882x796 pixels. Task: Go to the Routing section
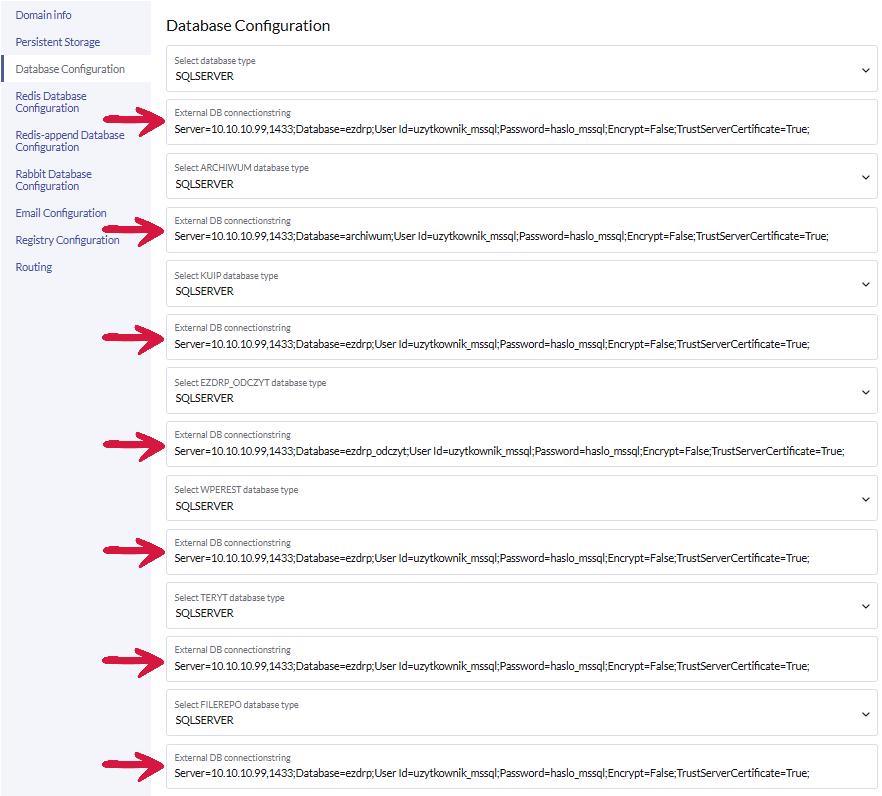point(34,267)
